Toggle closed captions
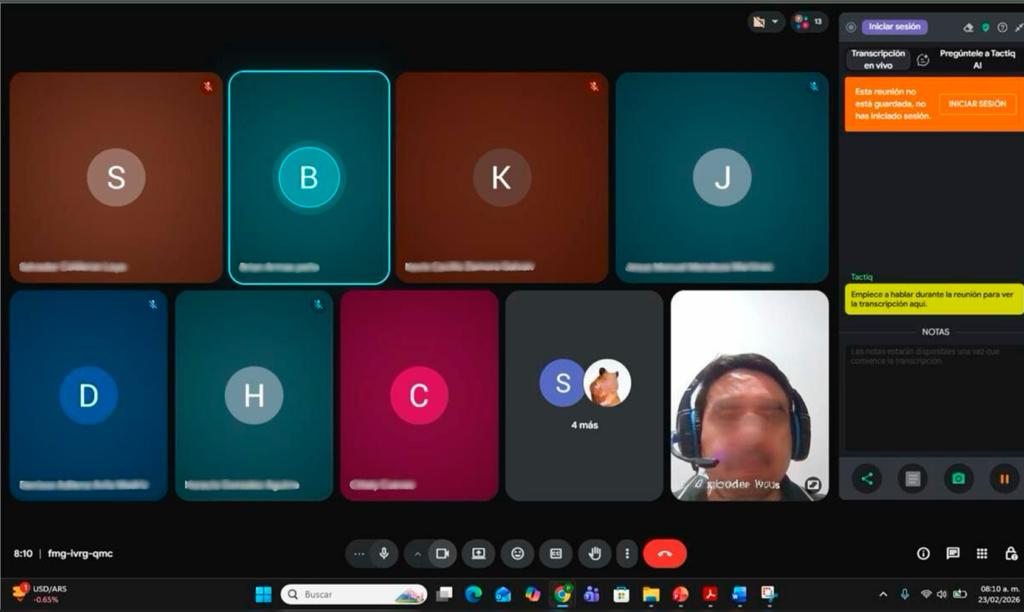Viewport: 1024px width, 612px height. point(556,553)
